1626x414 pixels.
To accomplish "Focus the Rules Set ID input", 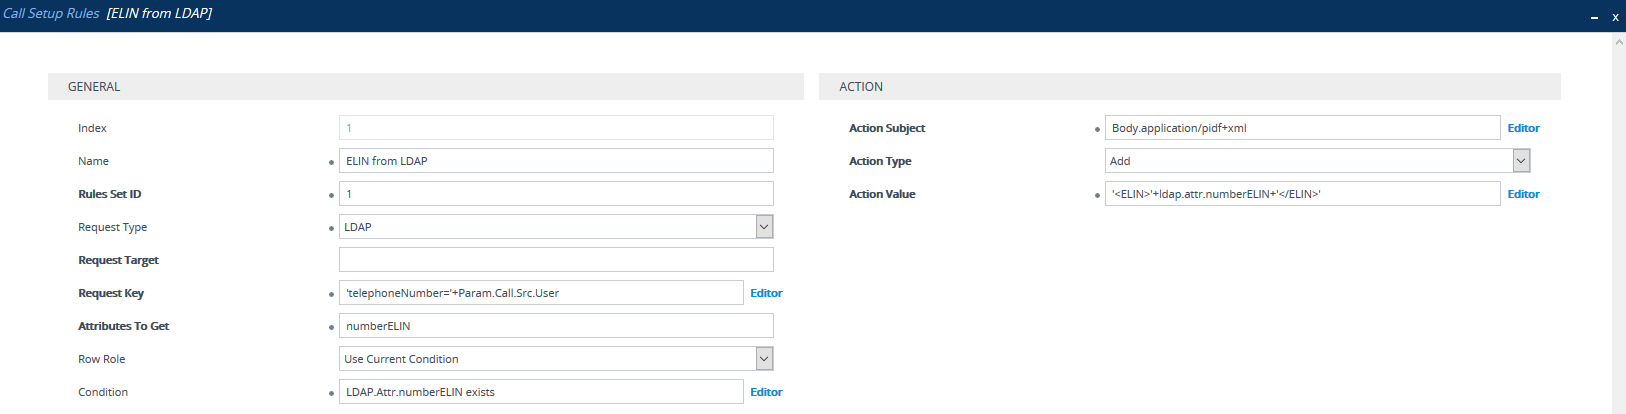I will (x=555, y=194).
